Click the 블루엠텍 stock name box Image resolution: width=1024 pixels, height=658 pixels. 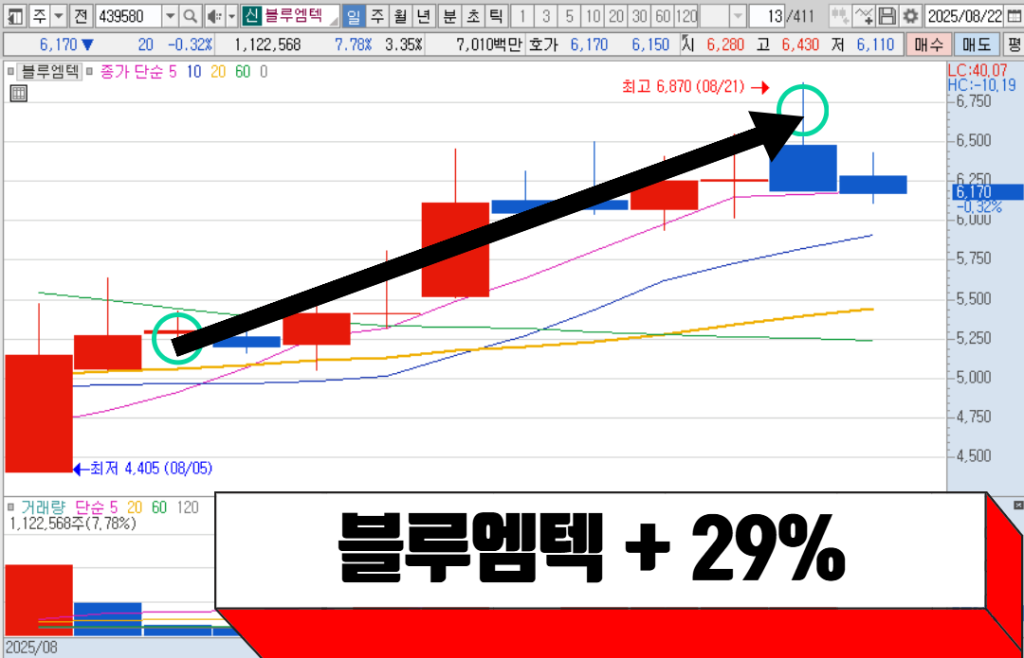tap(300, 15)
